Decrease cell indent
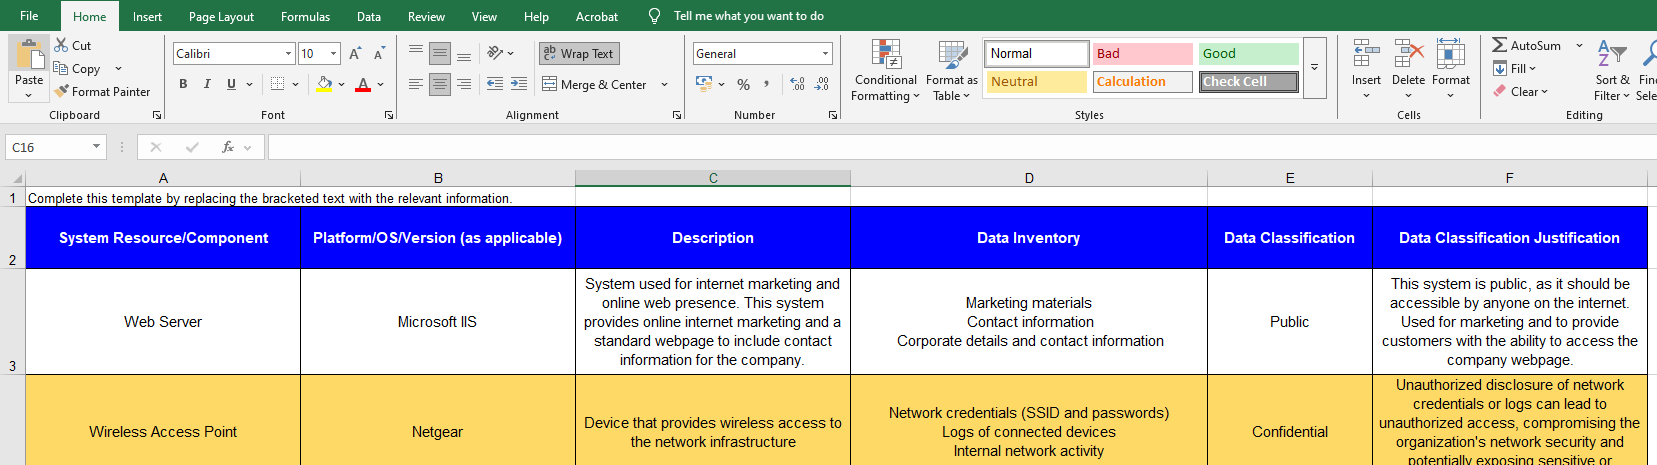1657x465 pixels. coord(495,84)
